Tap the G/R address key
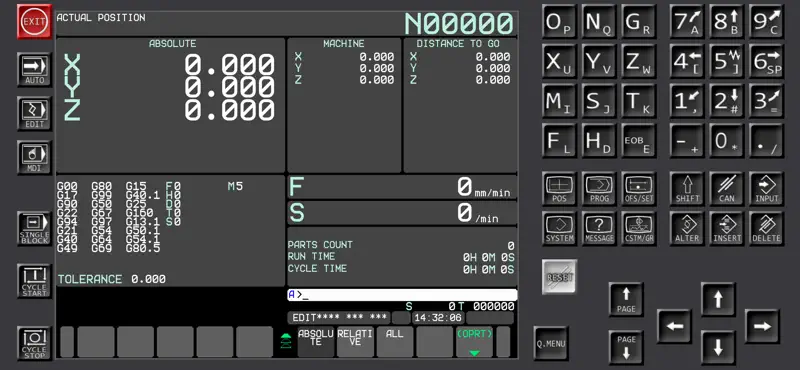Screen dimensions: 800x370 click(x=639, y=21)
